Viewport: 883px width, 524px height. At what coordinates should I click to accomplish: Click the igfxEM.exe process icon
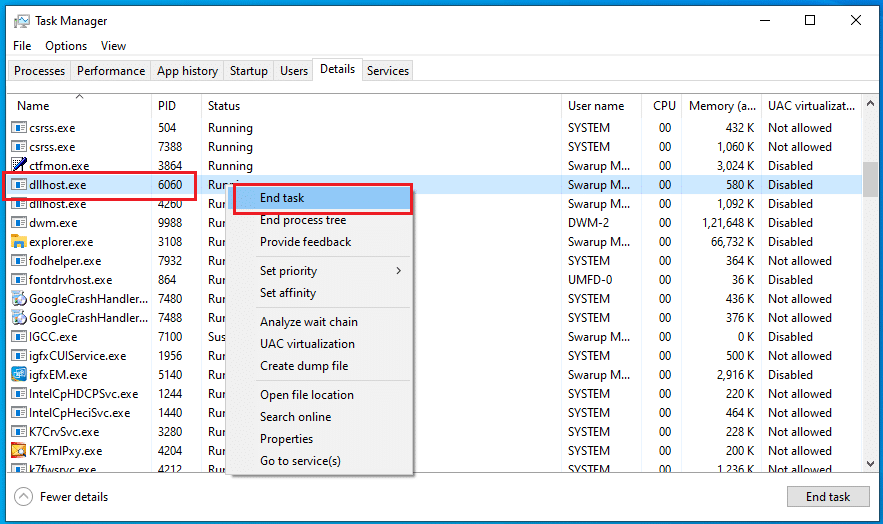click(x=19, y=375)
